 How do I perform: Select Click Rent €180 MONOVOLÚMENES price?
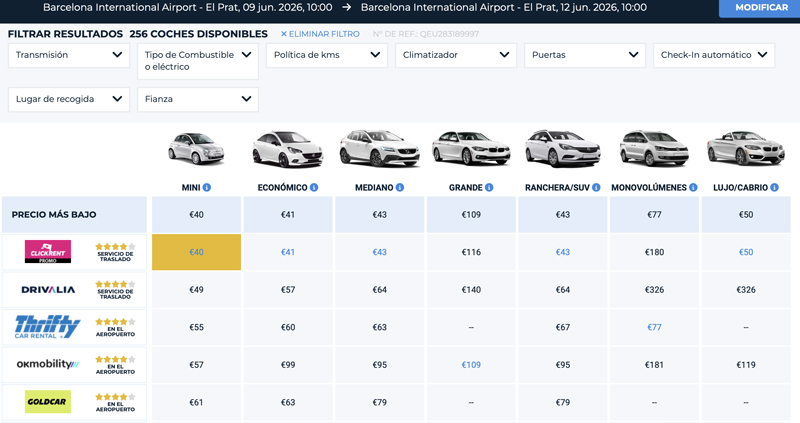pyautogui.click(x=654, y=252)
